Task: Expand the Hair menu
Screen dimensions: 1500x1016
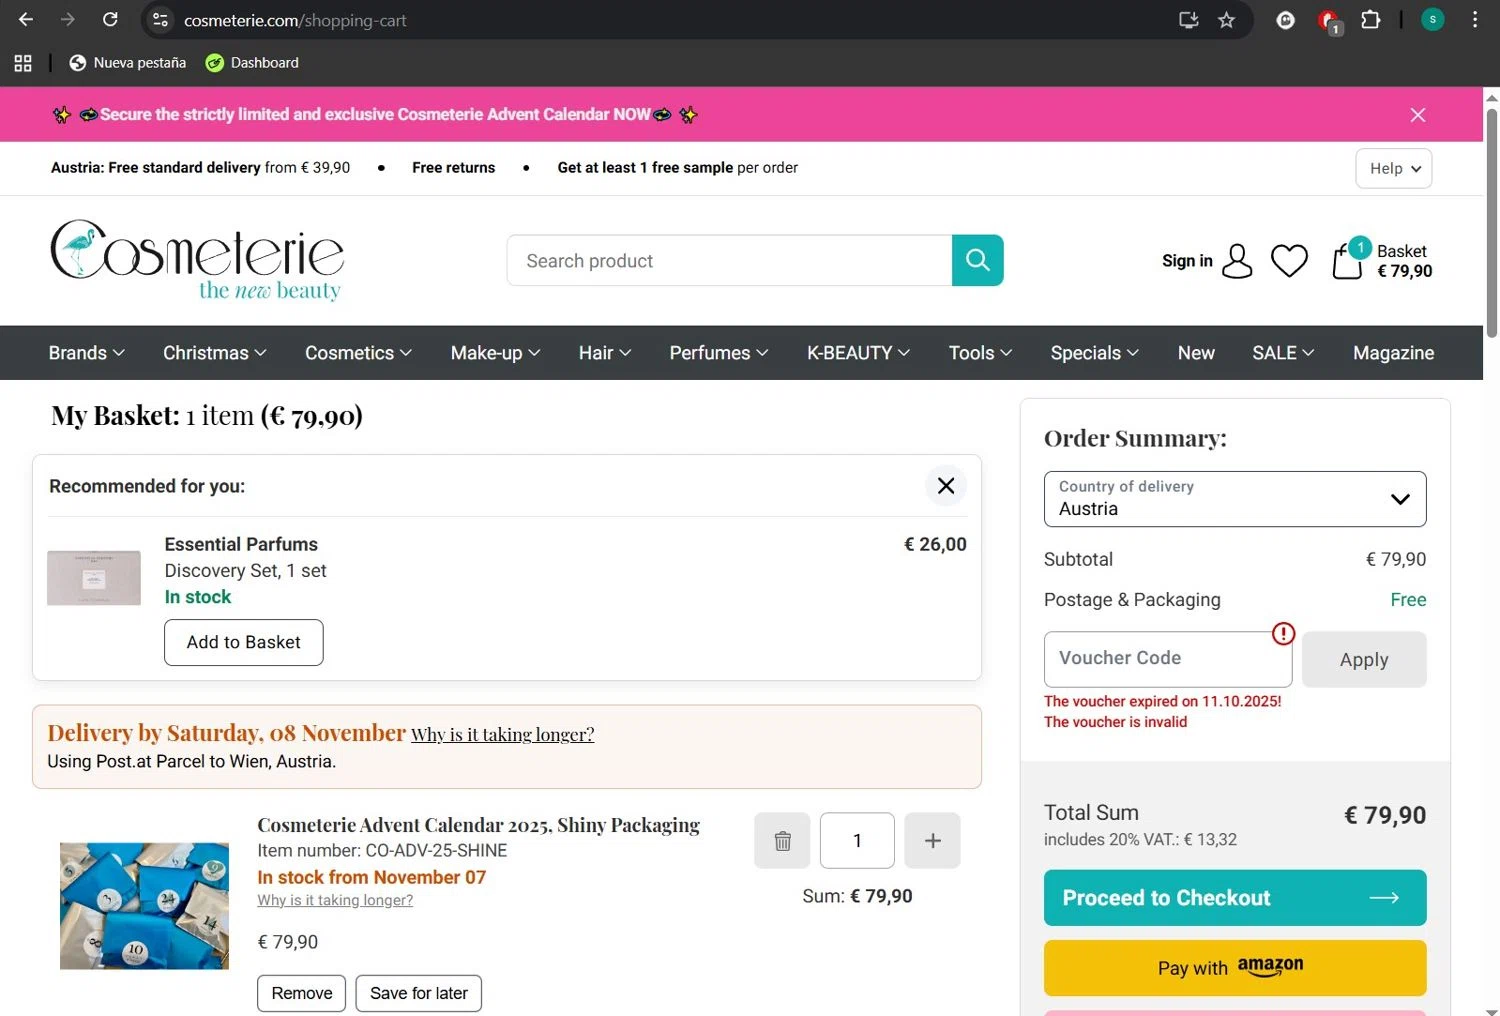Action: [605, 353]
